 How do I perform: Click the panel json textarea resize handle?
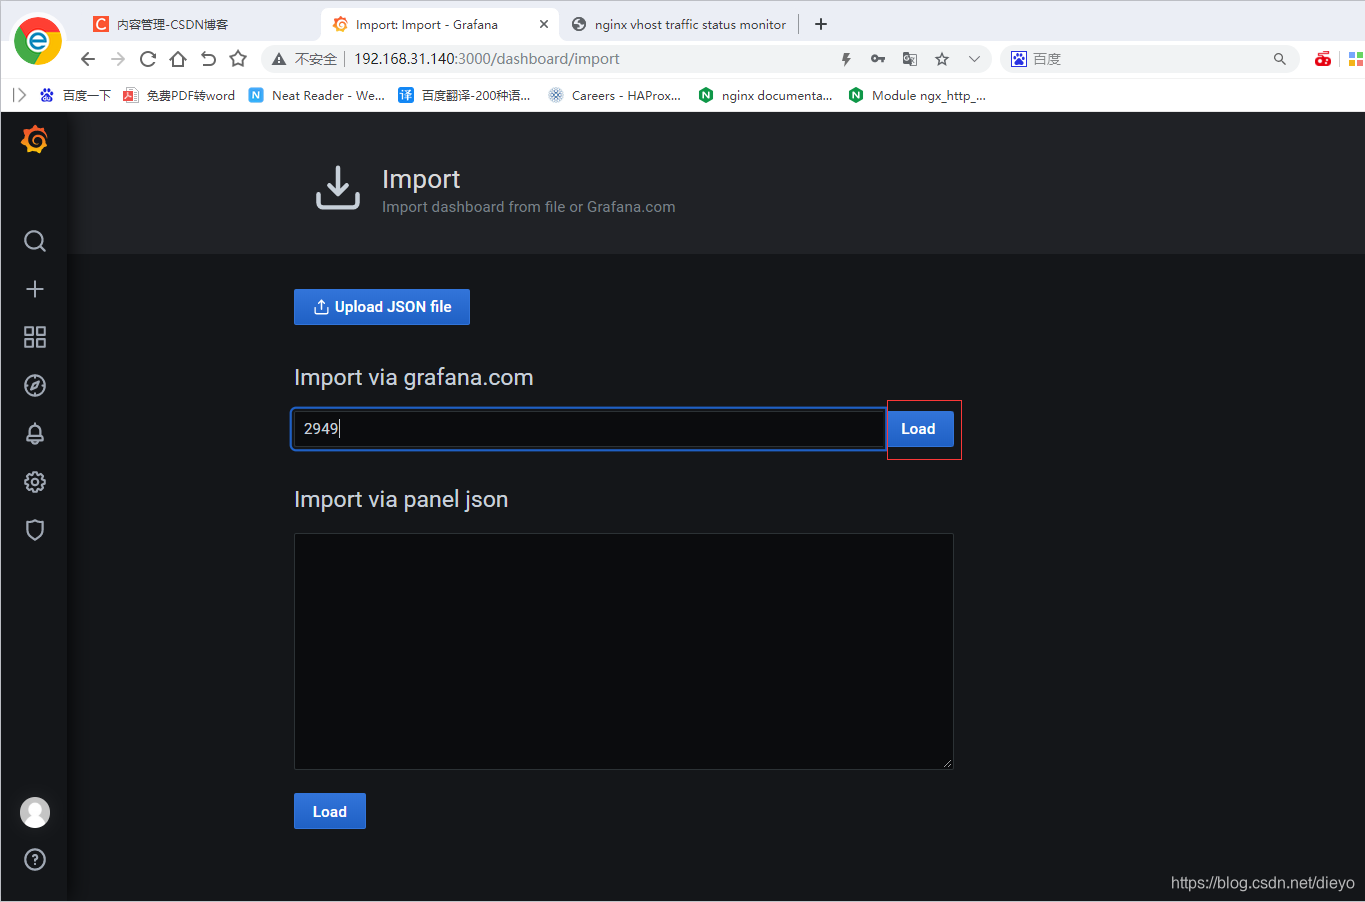(x=947, y=763)
